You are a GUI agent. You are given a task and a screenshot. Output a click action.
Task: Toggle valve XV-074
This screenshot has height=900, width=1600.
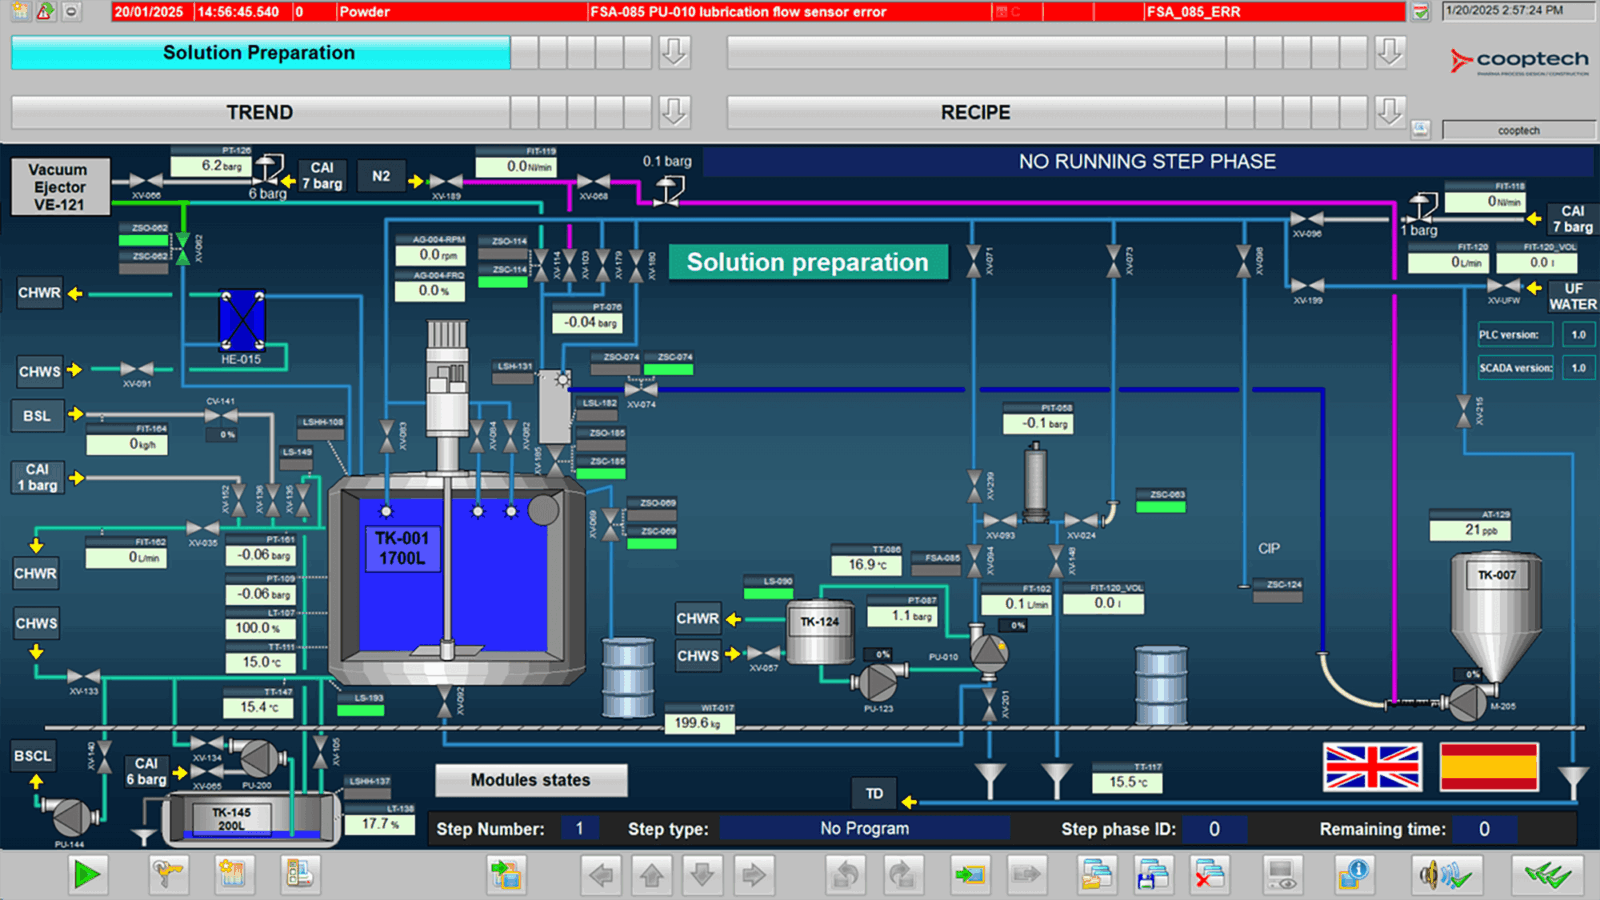coord(641,390)
